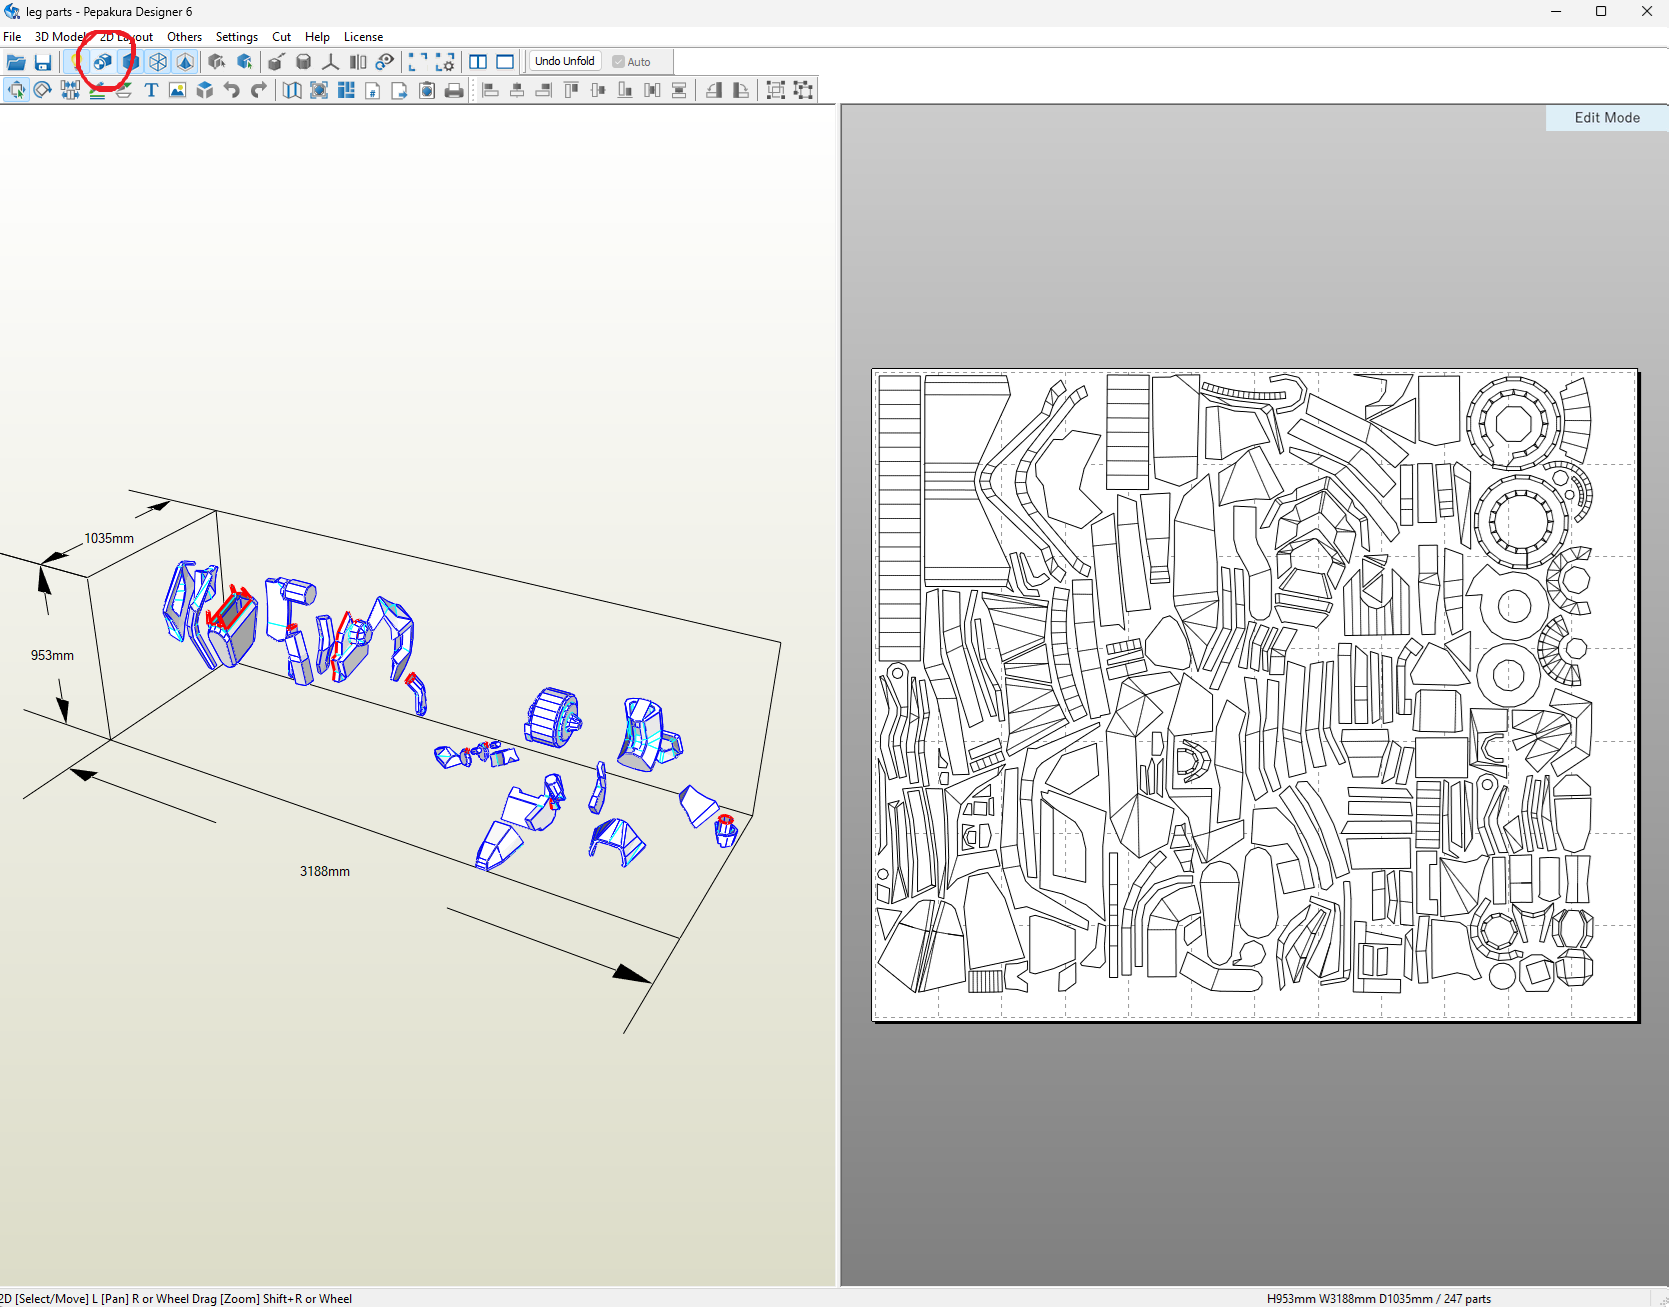Open the File menu
The image size is (1669, 1307).
pos(12,37)
